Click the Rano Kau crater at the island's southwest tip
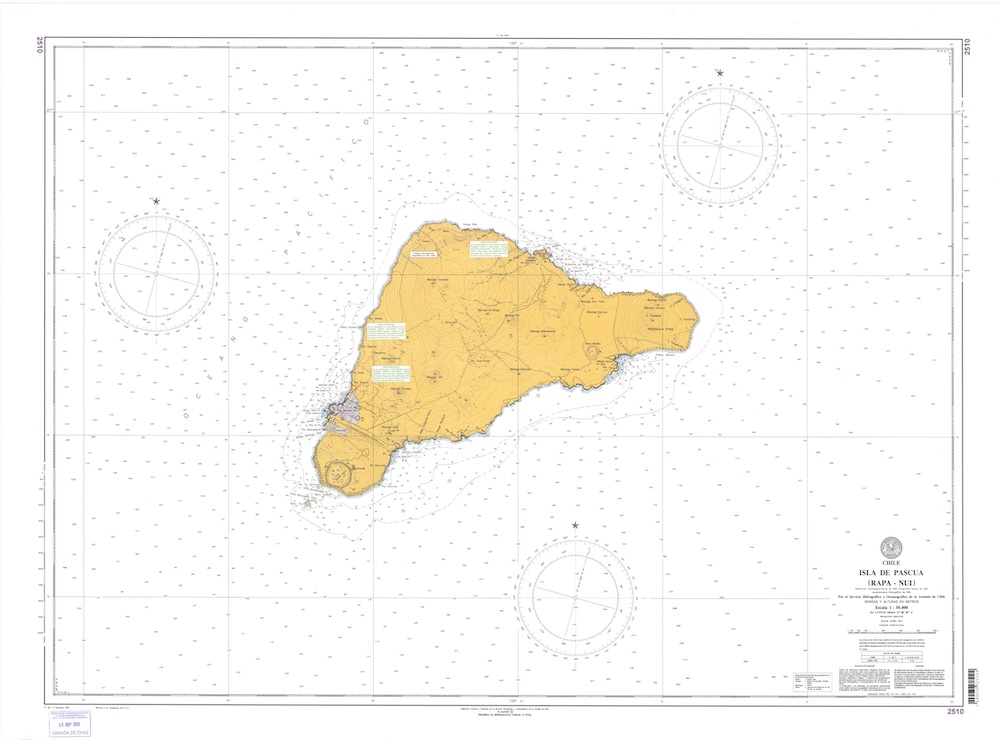Viewport: 1000px width, 740px height. tap(339, 471)
